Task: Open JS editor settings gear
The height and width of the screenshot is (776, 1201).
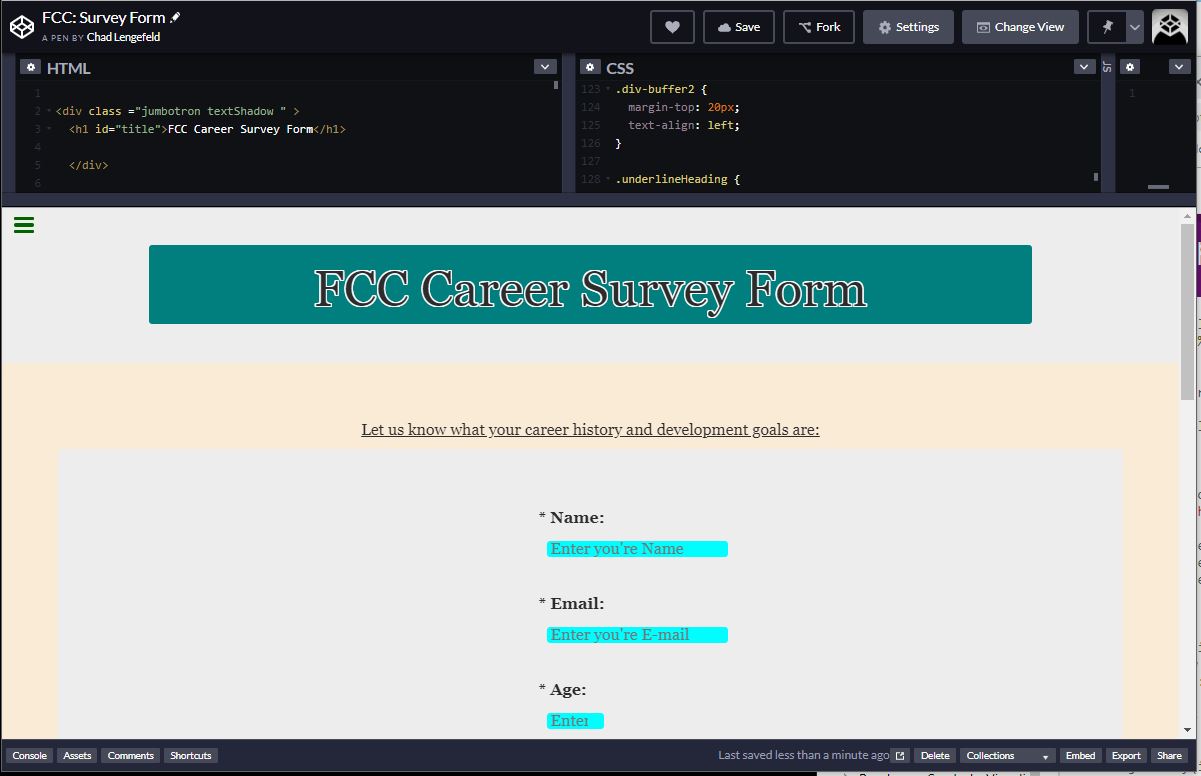Action: [x=1130, y=67]
